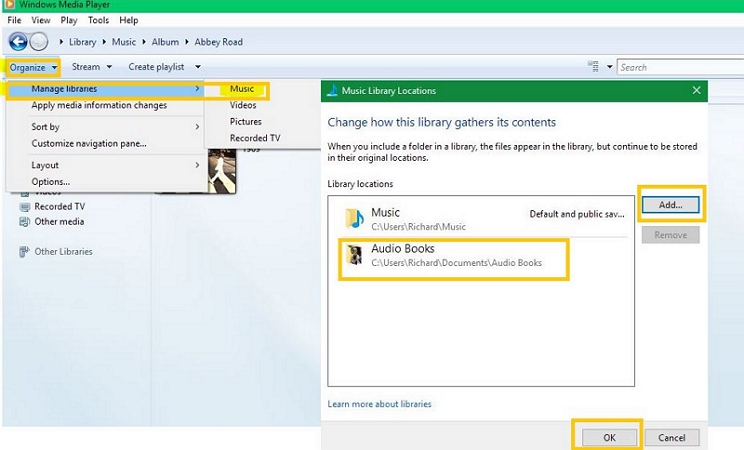Click Library in breadcrumb path
The height and width of the screenshot is (450, 744).
[83, 42]
